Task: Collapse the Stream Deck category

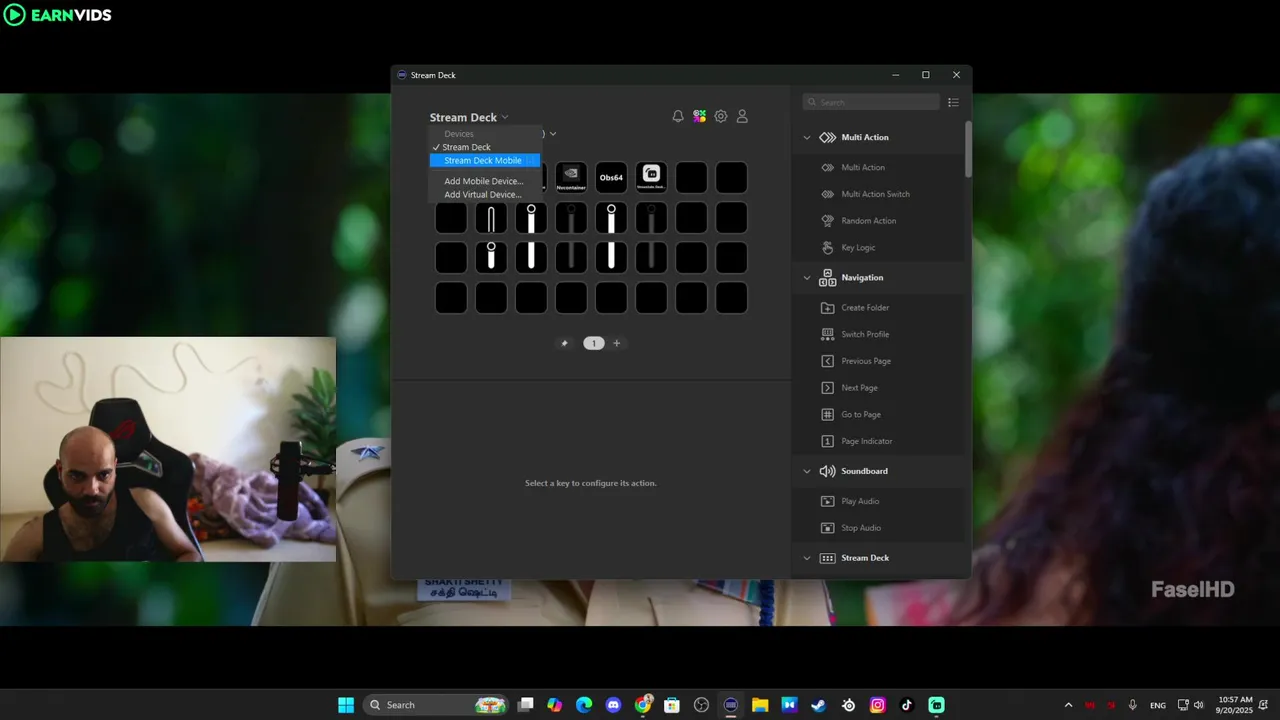Action: point(807,558)
